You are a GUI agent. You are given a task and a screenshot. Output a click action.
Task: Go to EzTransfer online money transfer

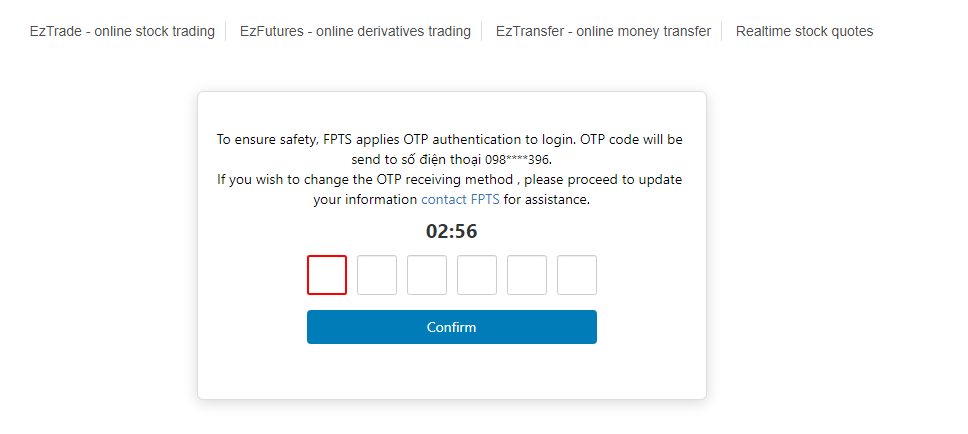(x=603, y=31)
